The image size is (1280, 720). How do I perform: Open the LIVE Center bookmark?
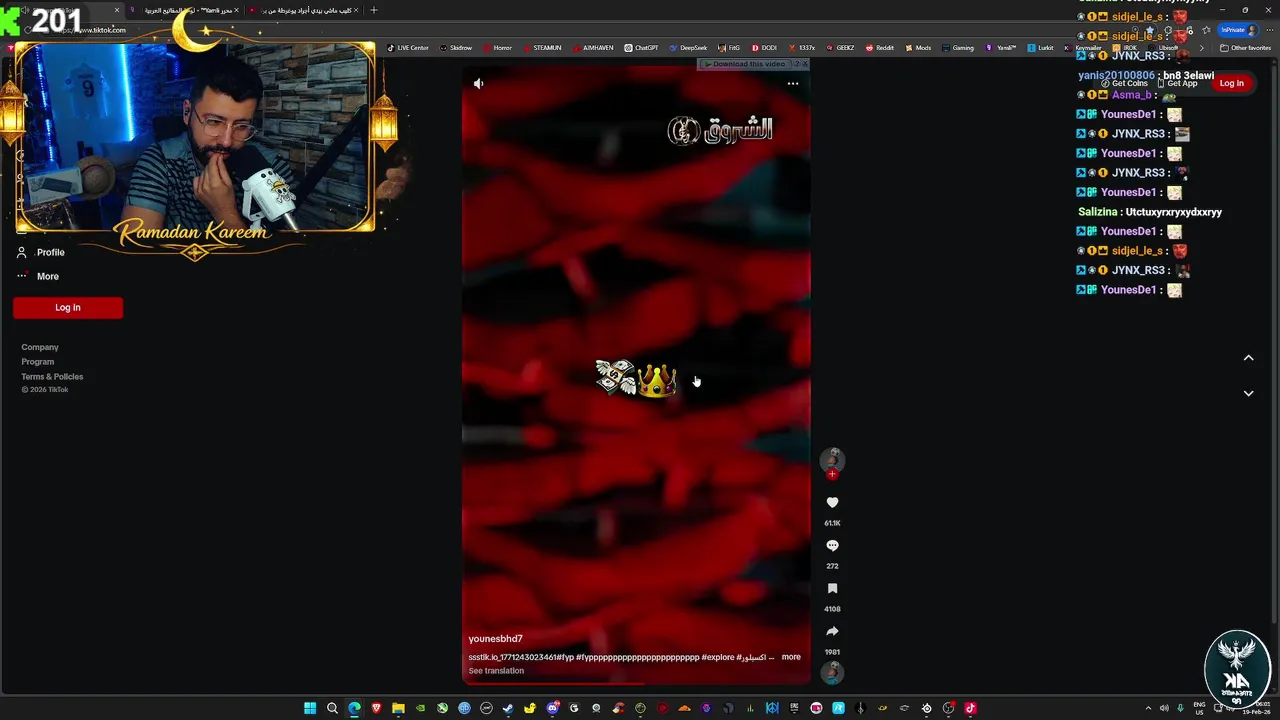(x=407, y=48)
